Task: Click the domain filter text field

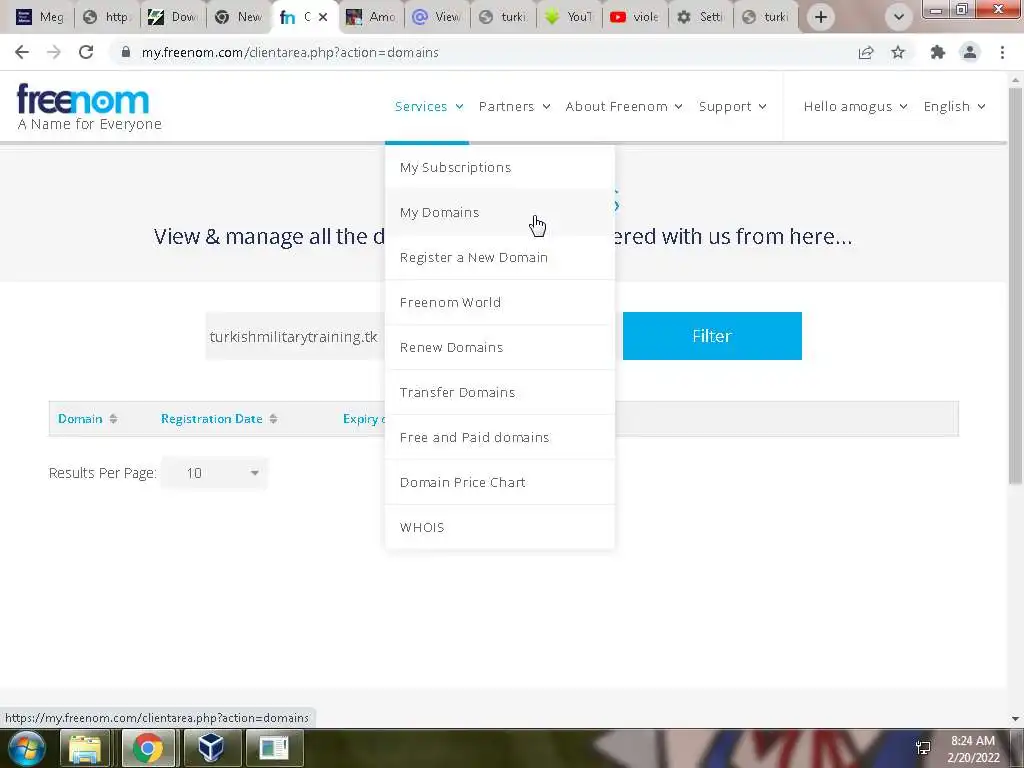Action: pyautogui.click(x=295, y=336)
